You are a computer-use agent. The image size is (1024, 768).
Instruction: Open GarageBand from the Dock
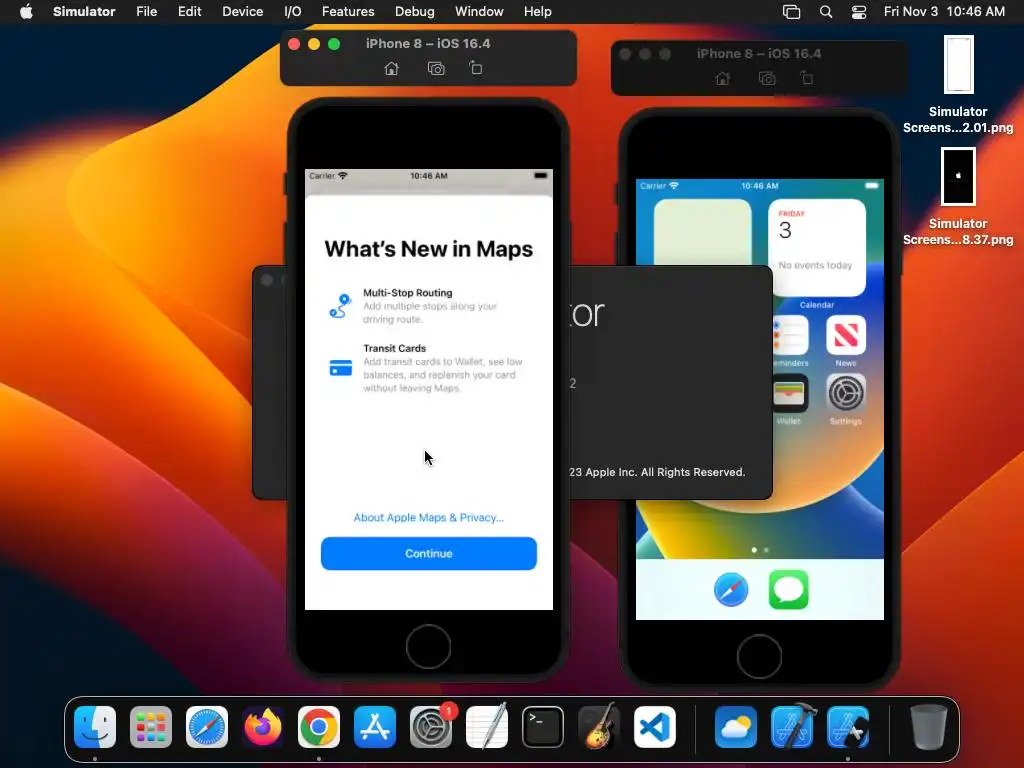(x=599, y=727)
